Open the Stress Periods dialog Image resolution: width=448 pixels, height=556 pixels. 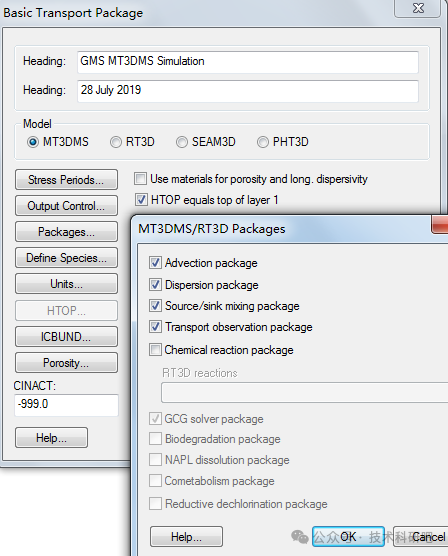pos(66,180)
